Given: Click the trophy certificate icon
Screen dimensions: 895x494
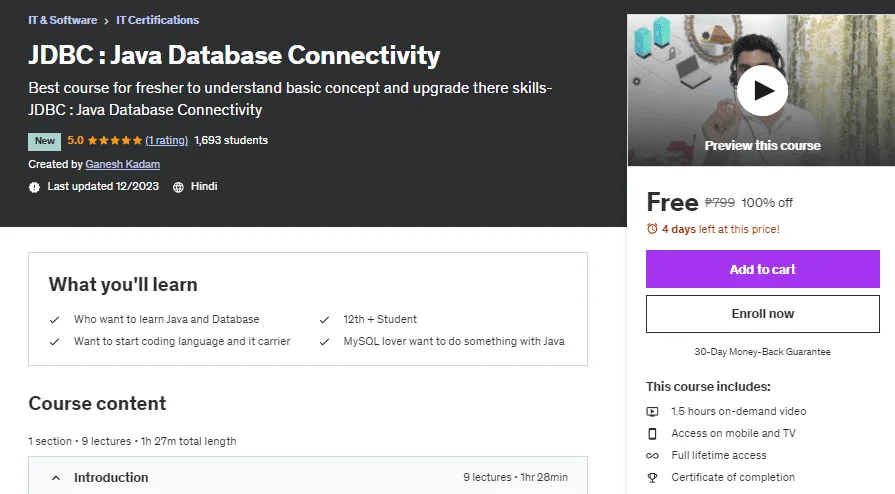Looking at the screenshot, I should click(652, 477).
